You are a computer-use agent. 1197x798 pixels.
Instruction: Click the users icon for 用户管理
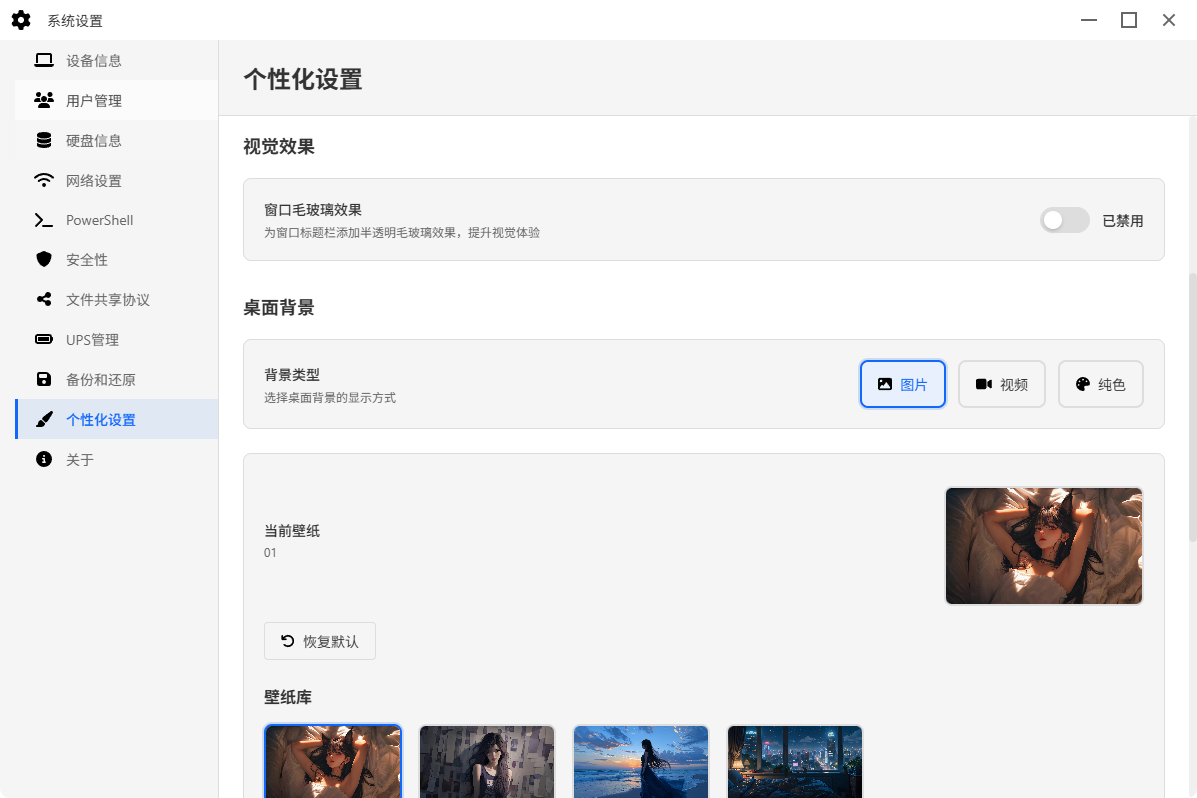tap(44, 100)
